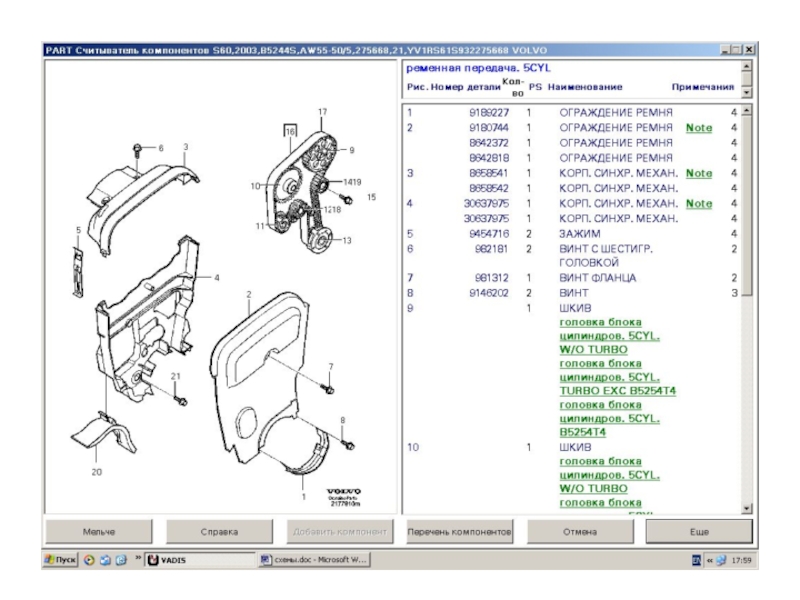Open Справка help button
This screenshot has height=600, width=800.
(219, 532)
